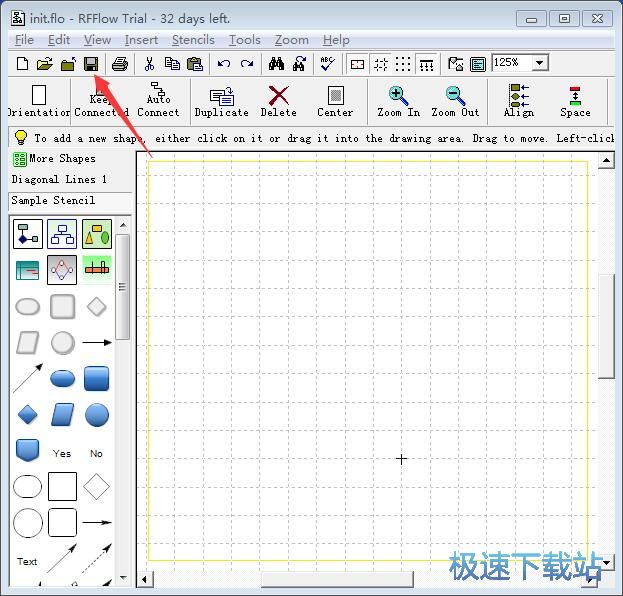Click the Print icon in toolbar
The width and height of the screenshot is (623, 596).
click(x=120, y=64)
